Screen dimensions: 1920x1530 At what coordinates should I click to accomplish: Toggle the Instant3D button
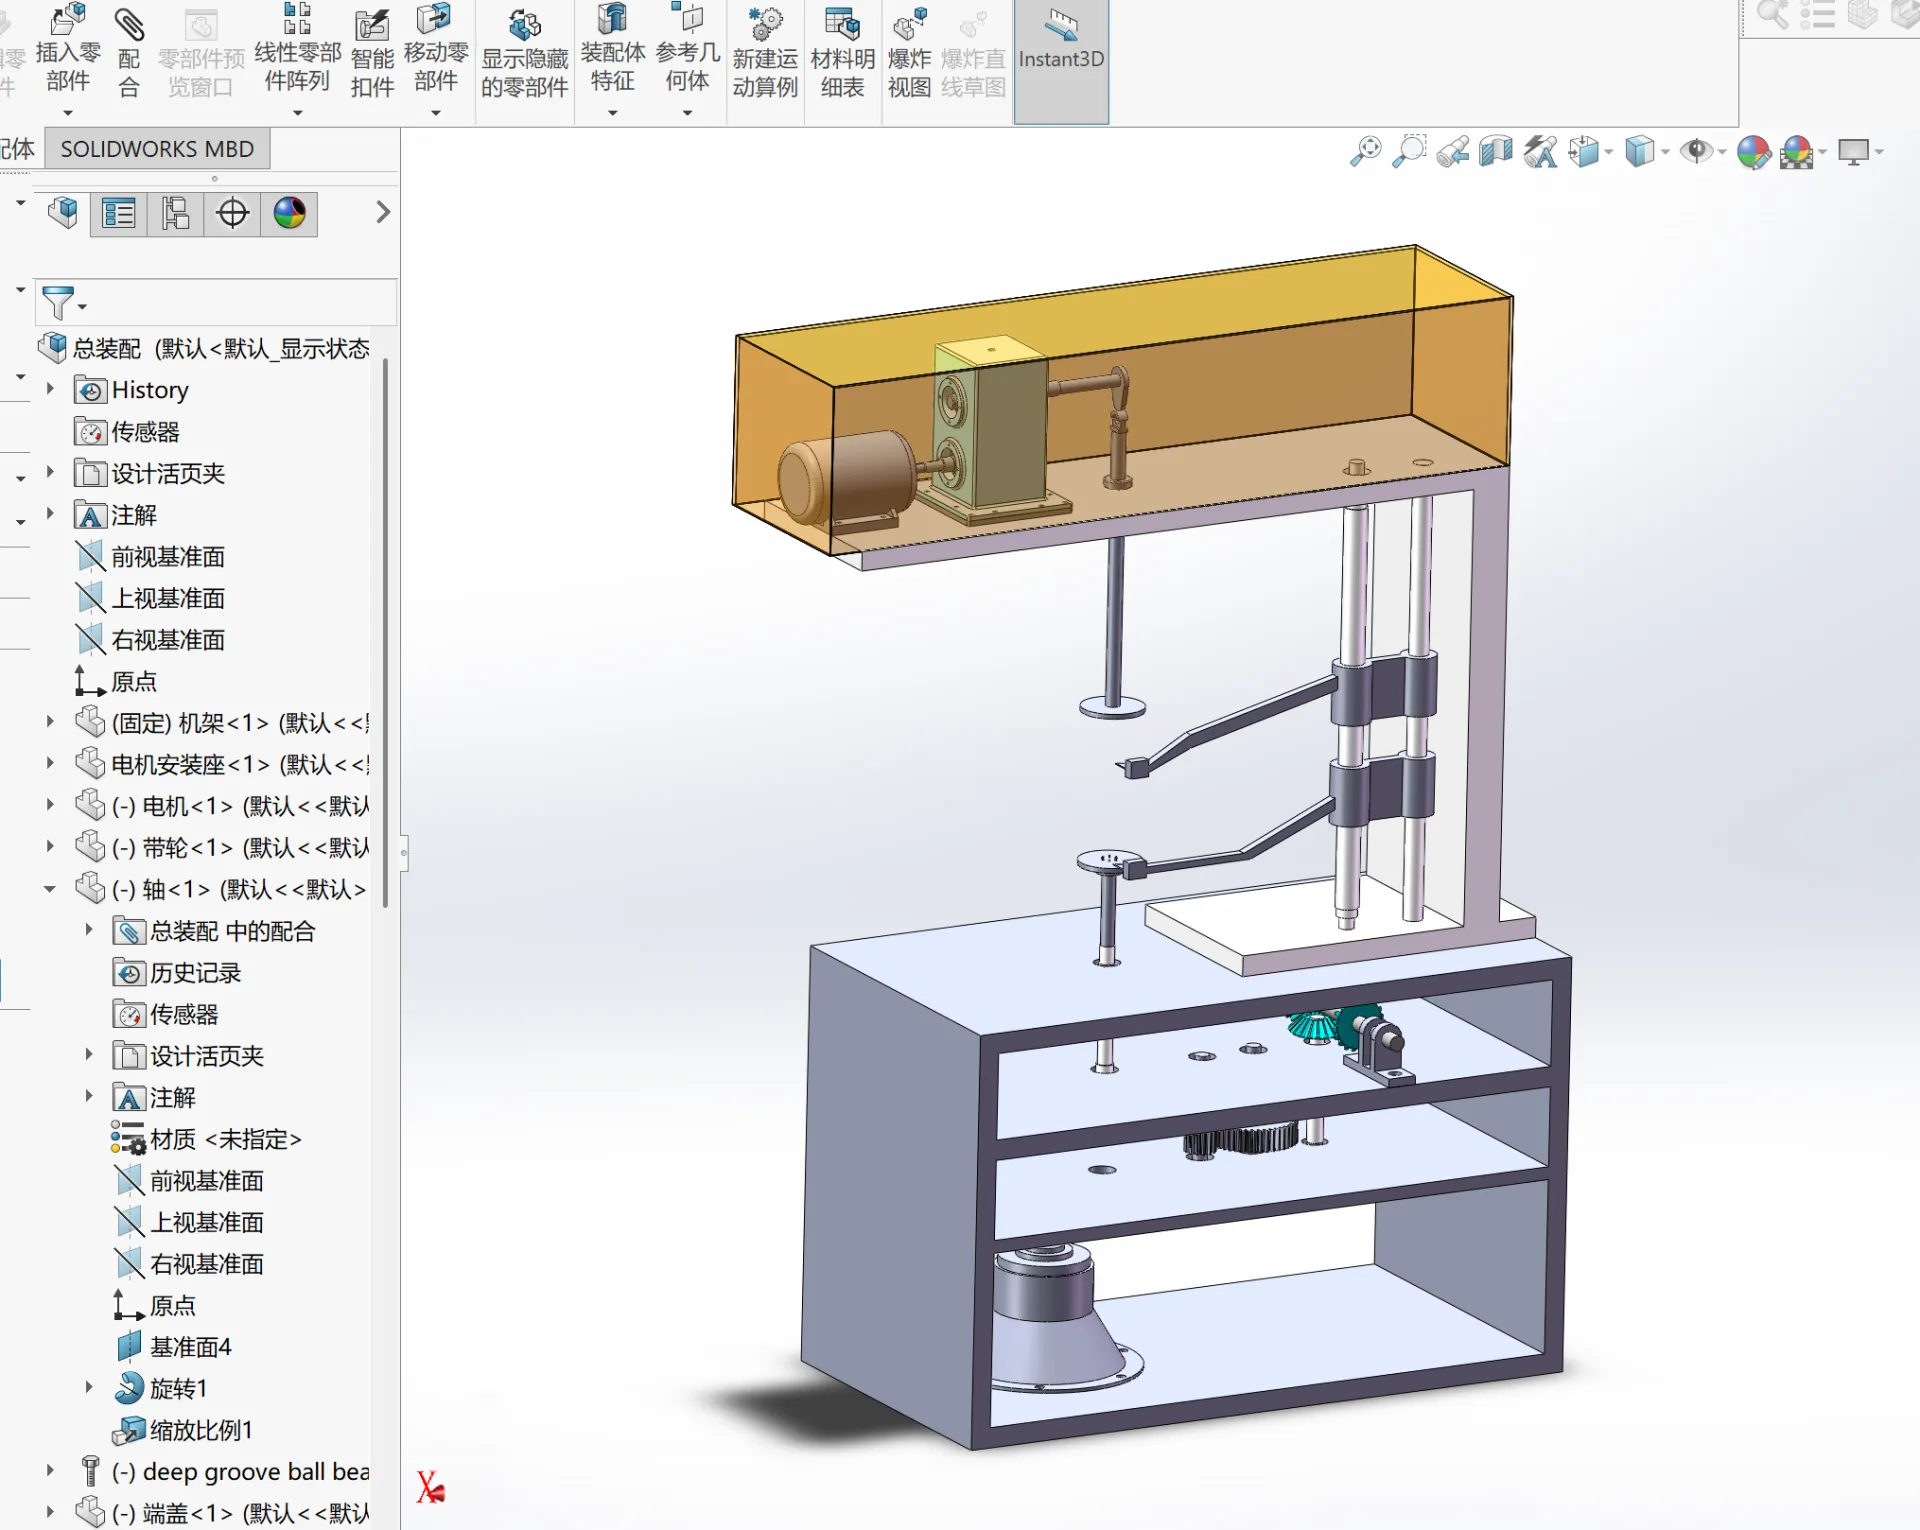(x=1061, y=60)
